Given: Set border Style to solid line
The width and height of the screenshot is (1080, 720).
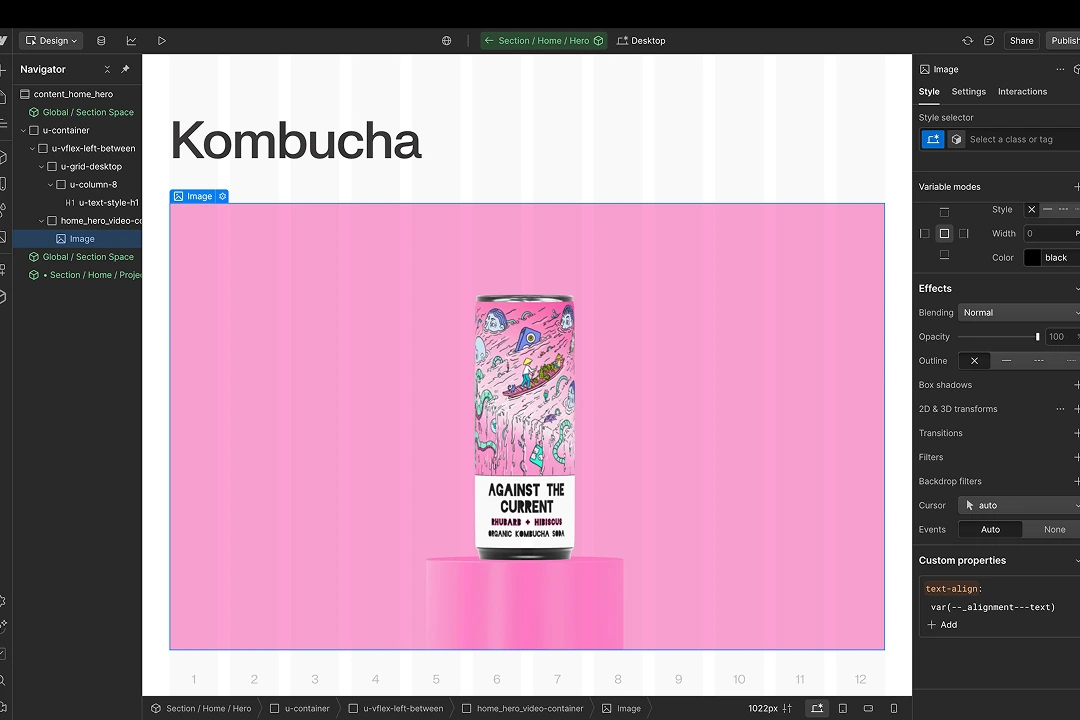Looking at the screenshot, I should point(1048,209).
